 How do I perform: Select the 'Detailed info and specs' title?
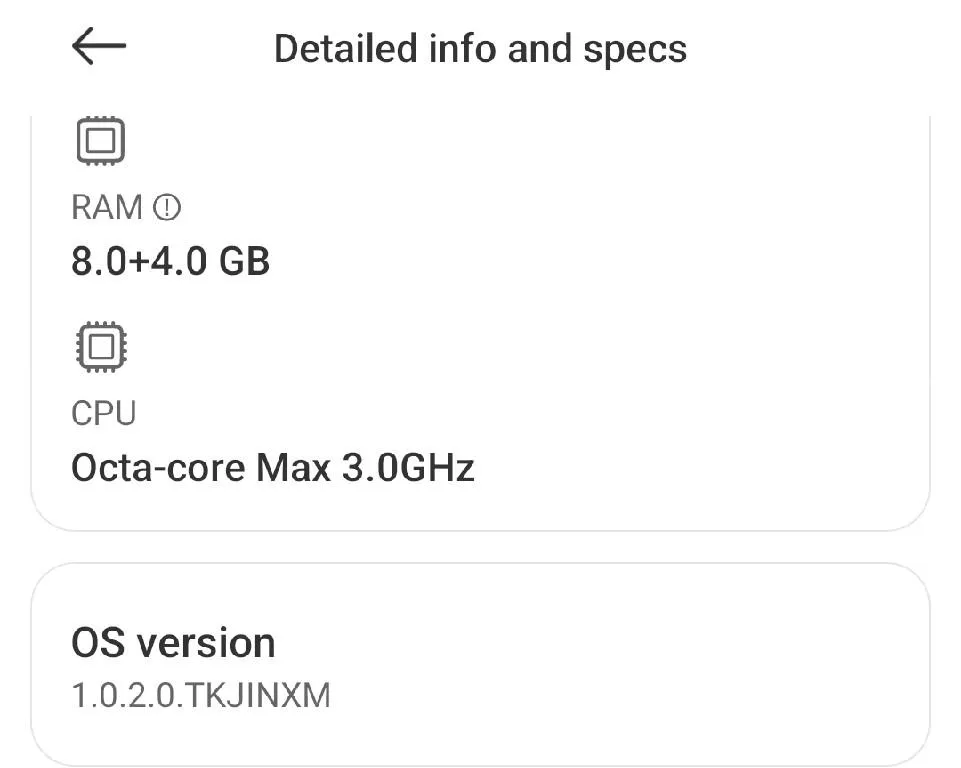(x=480, y=48)
